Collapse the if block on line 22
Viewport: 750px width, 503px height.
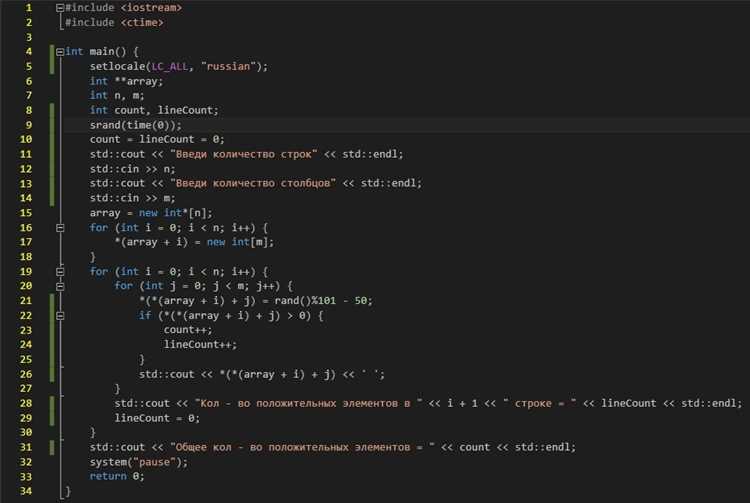pos(60,316)
